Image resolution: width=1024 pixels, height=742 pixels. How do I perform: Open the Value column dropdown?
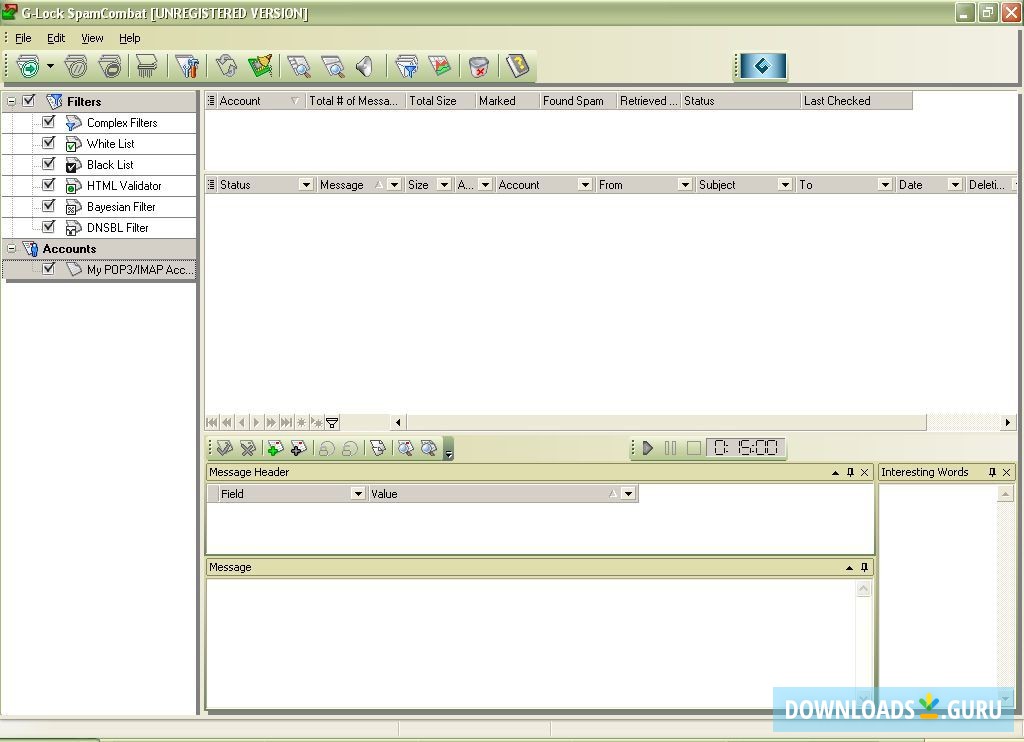628,494
